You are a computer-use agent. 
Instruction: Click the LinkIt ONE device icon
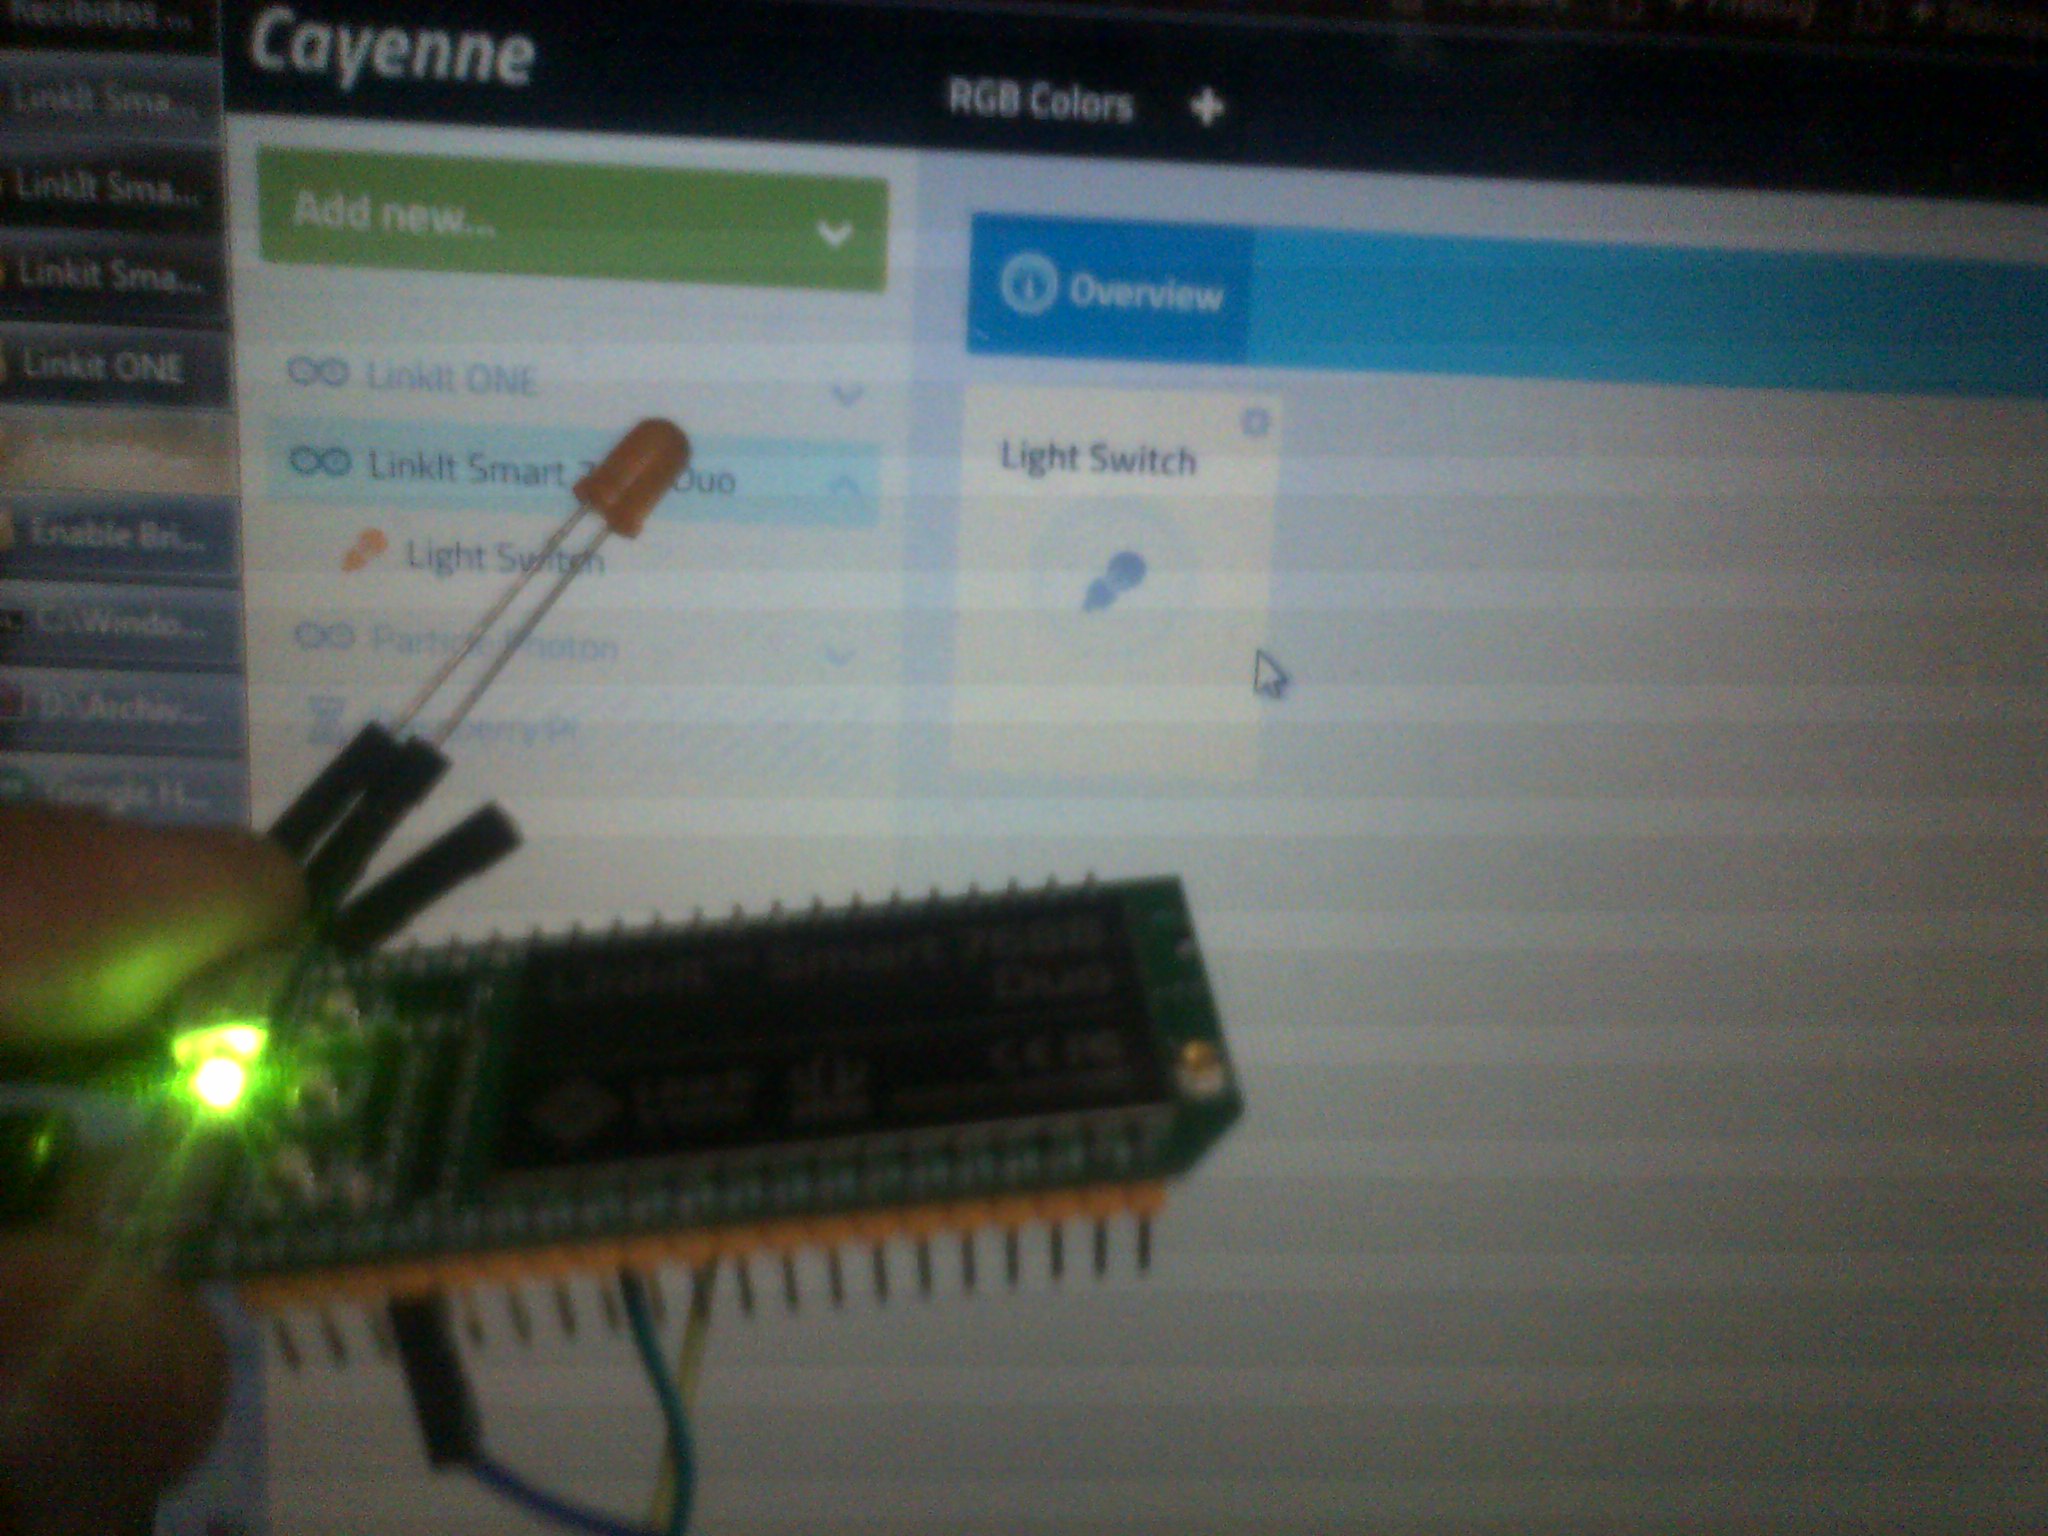pos(318,373)
